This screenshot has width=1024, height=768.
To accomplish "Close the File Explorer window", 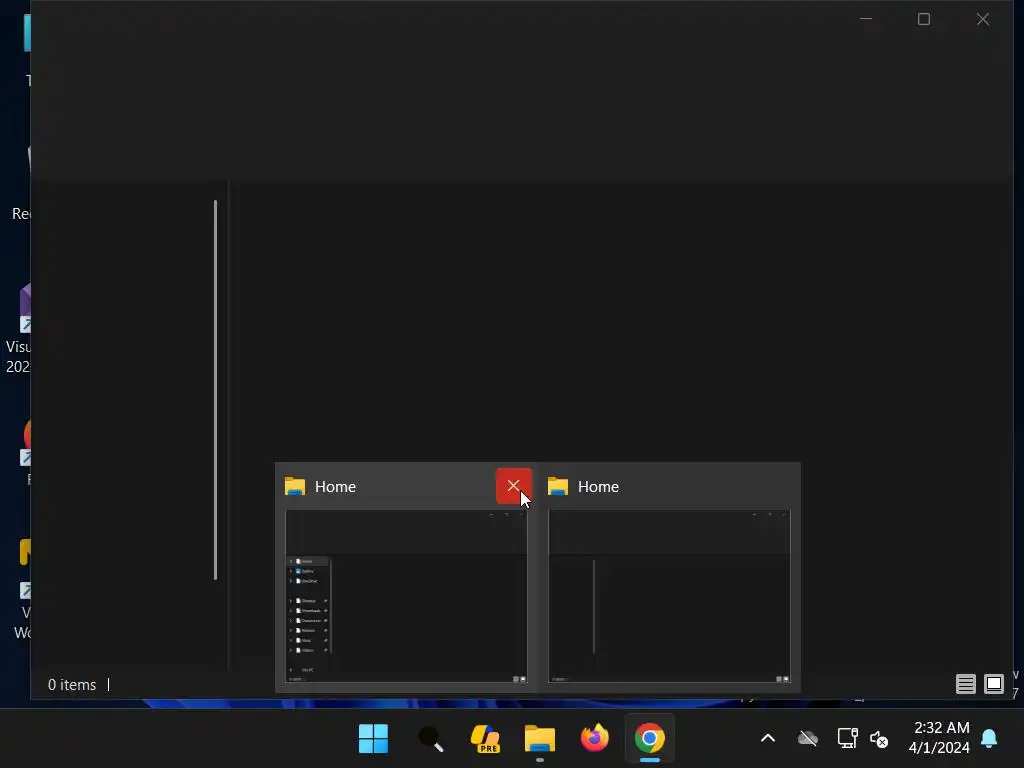I will pos(983,20).
